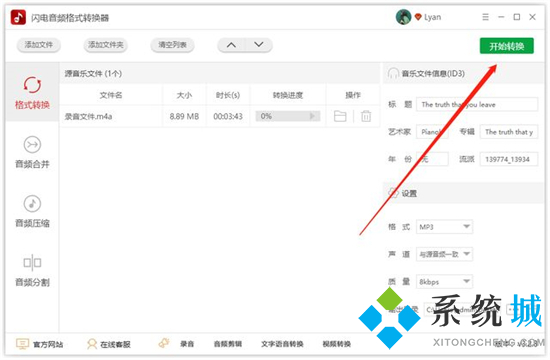The width and height of the screenshot is (550, 360).
Task: Move selected file down with down arrow
Action: [x=259, y=45]
